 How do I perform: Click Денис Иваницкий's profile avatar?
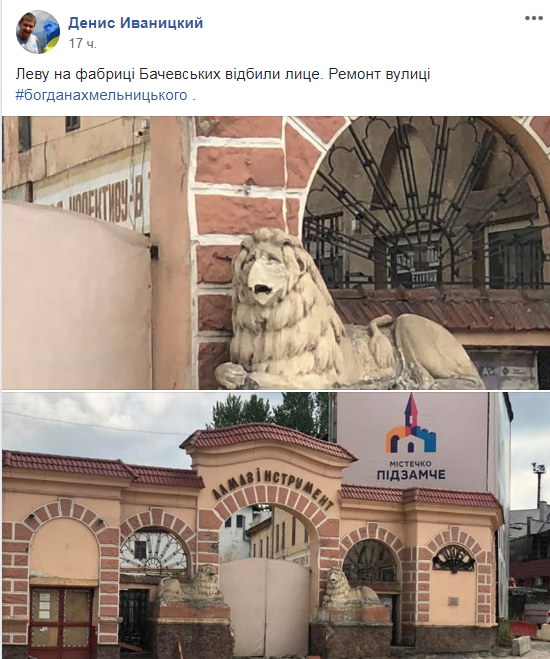(38, 32)
